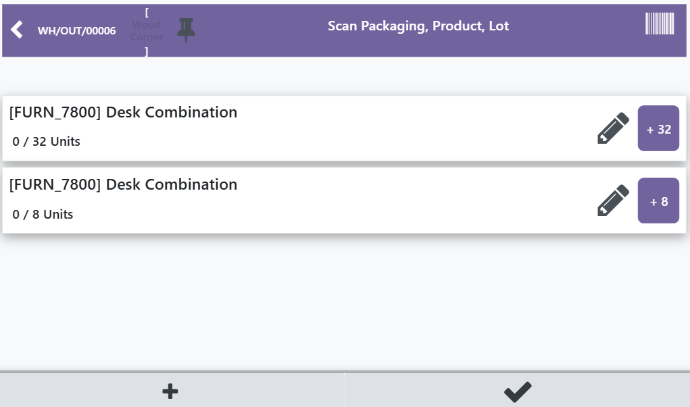Click blank space in the 8-unit line card

point(400,202)
